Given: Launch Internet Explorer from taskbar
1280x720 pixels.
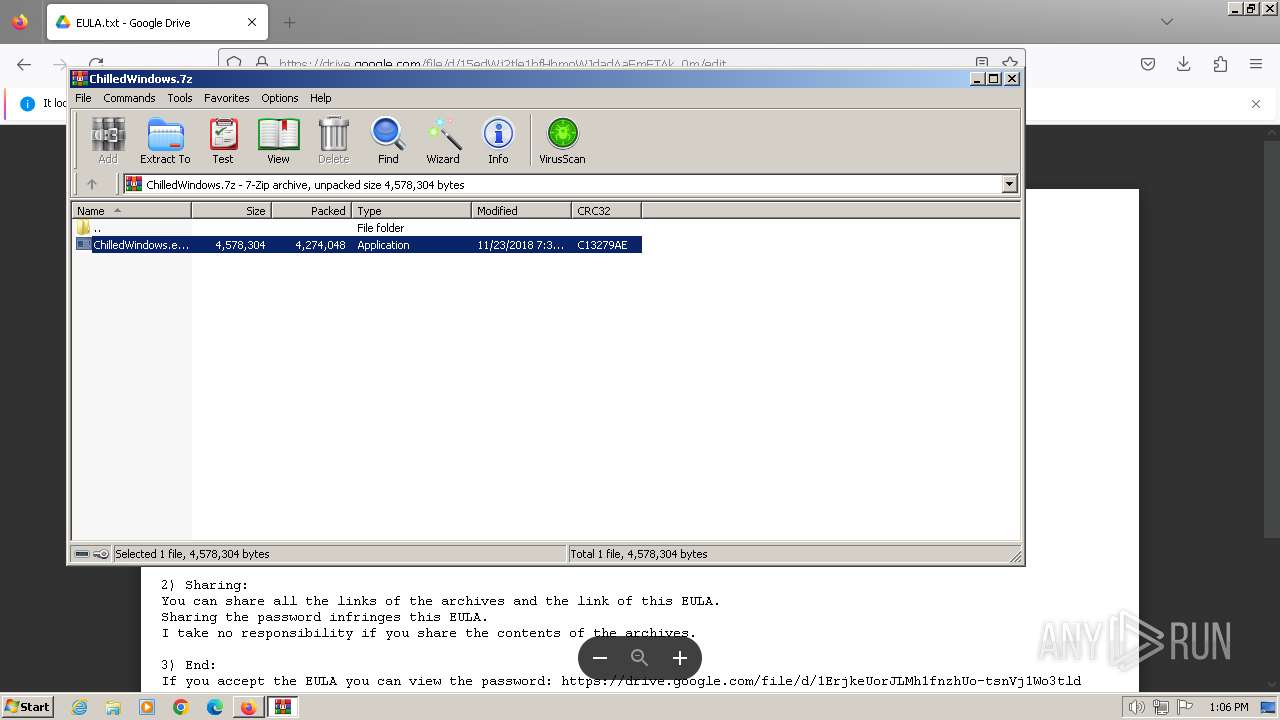Looking at the screenshot, I should [x=80, y=707].
